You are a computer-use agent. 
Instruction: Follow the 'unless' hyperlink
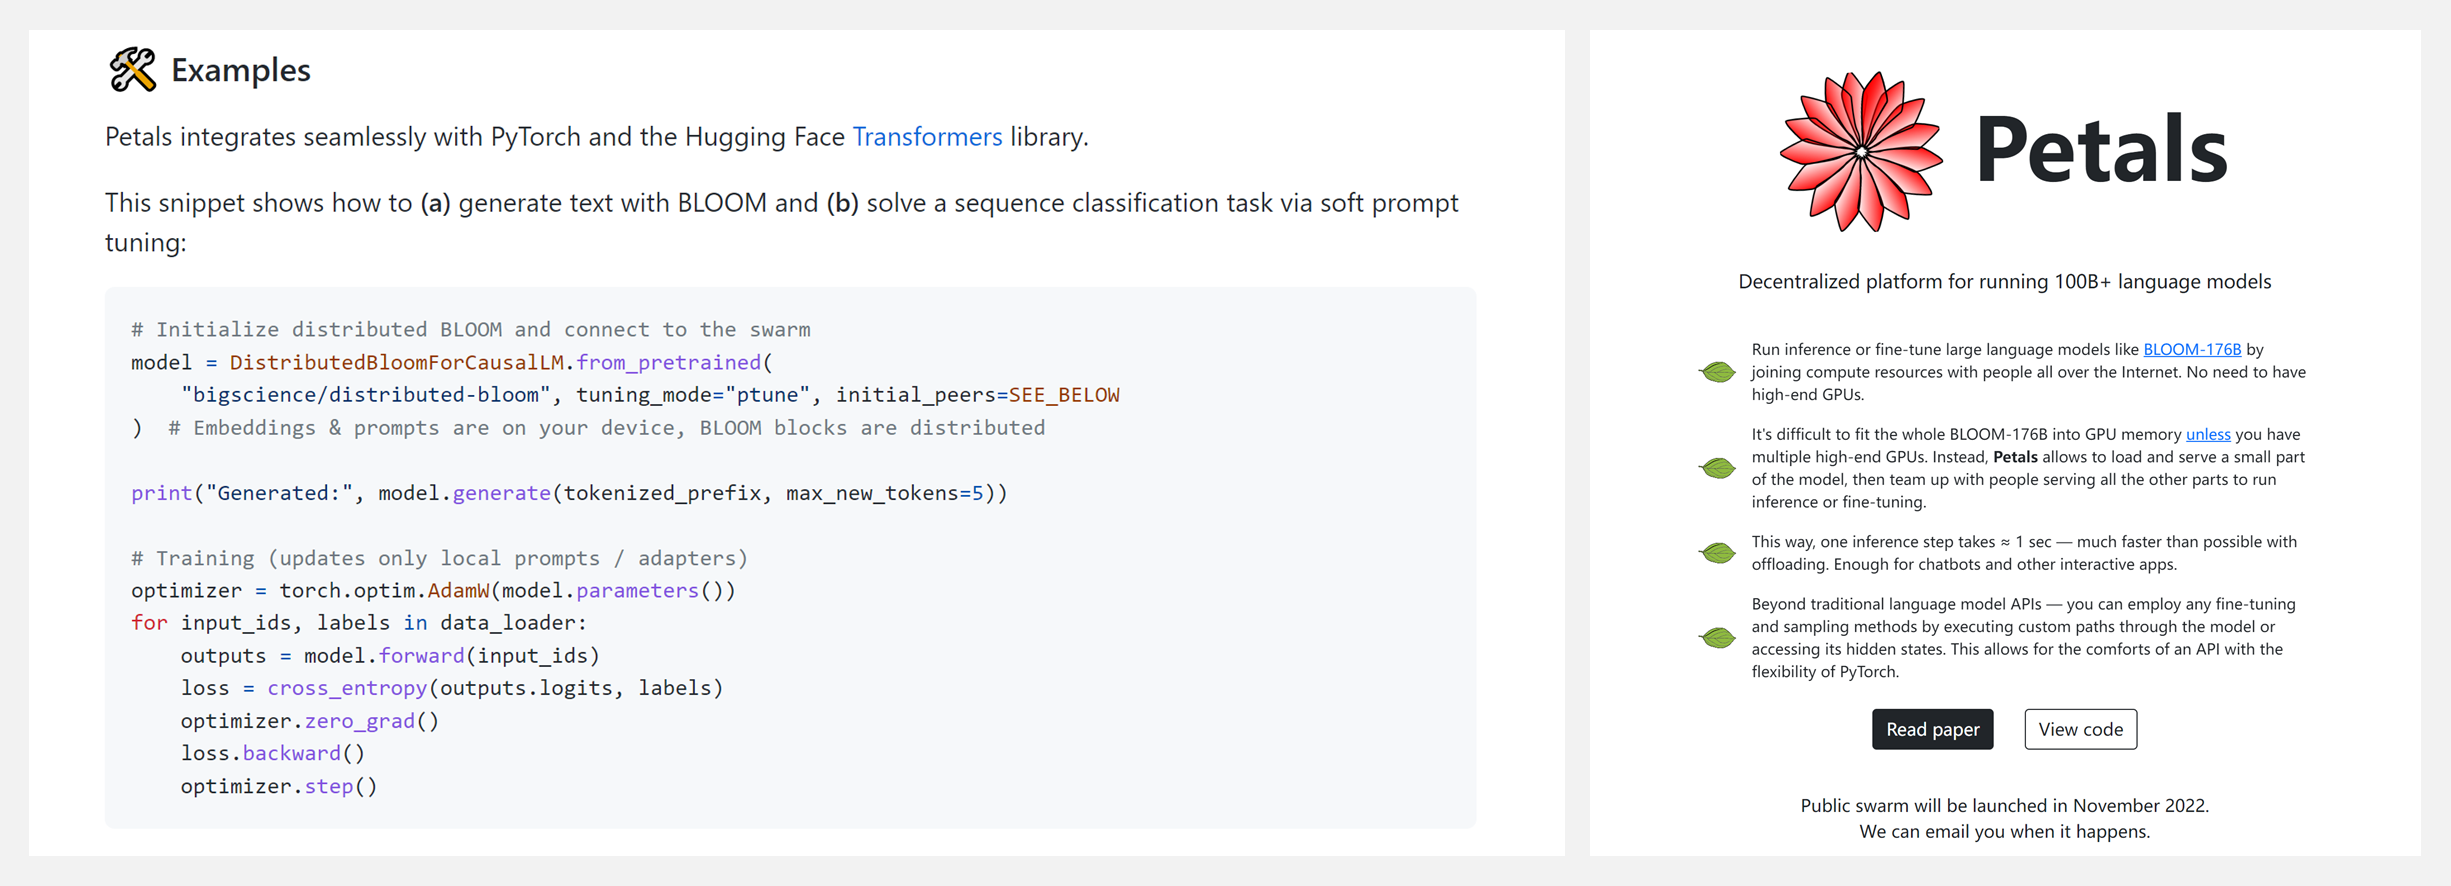2208,434
